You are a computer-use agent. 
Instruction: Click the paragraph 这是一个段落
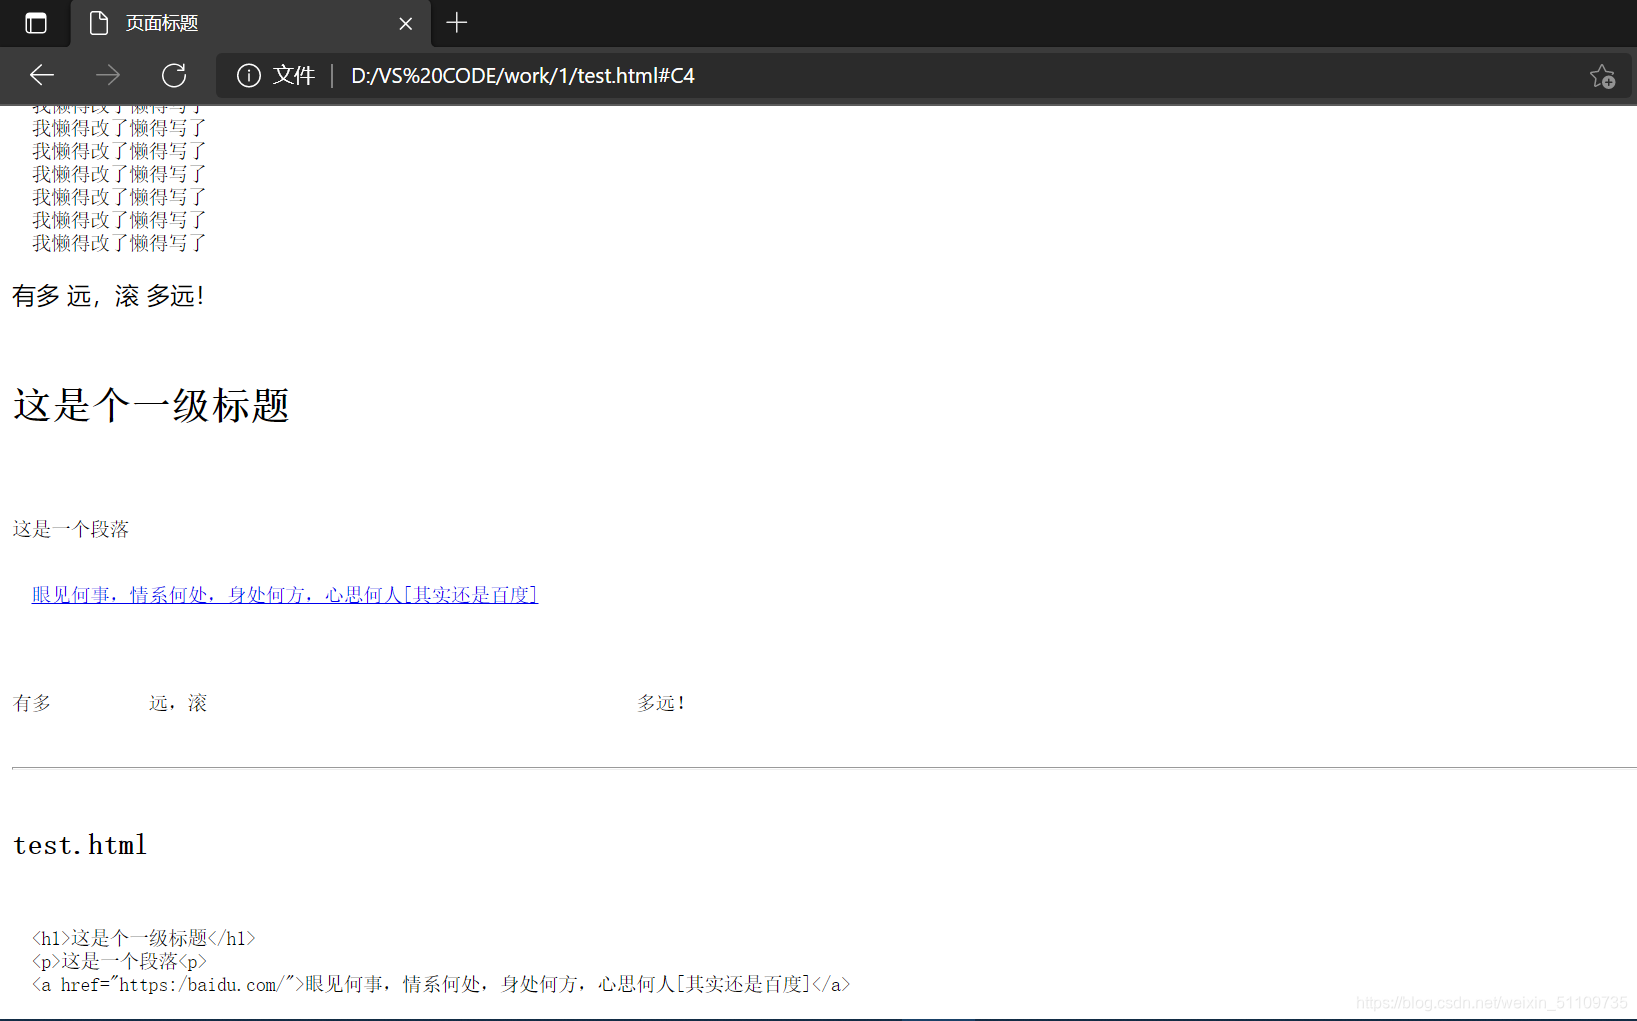[x=70, y=528]
